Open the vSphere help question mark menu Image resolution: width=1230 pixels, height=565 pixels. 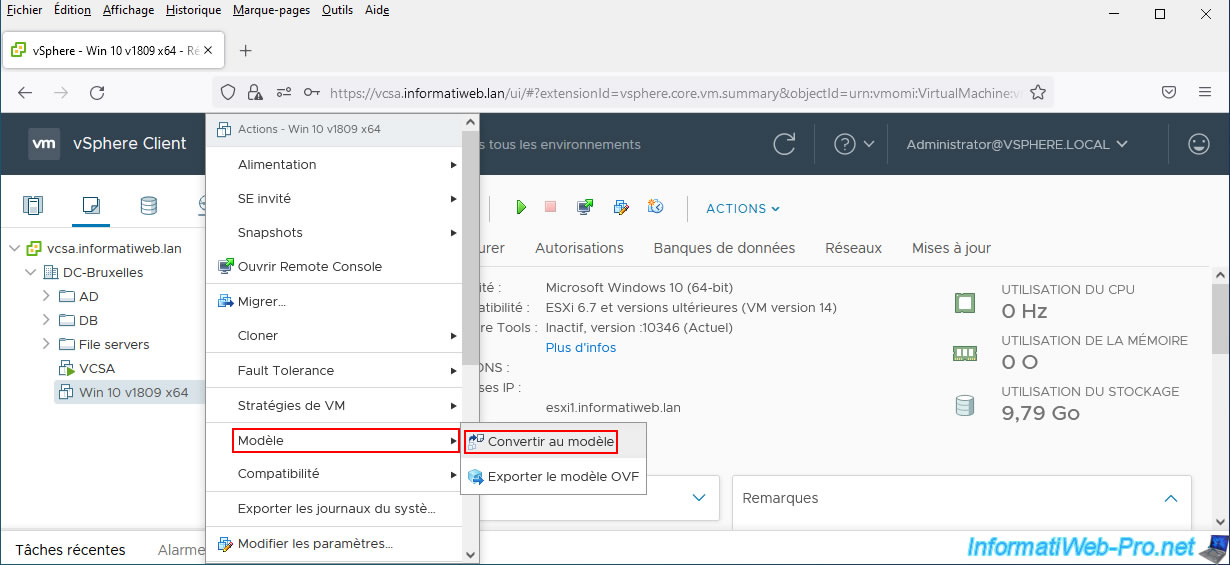coord(855,144)
